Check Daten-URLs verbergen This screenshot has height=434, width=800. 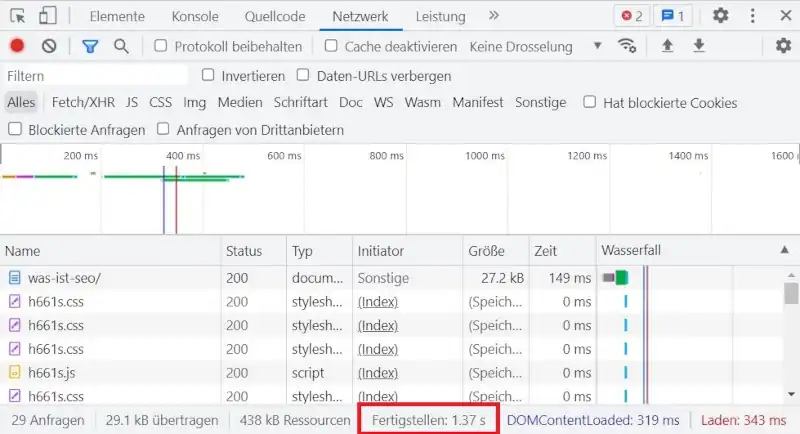point(303,75)
